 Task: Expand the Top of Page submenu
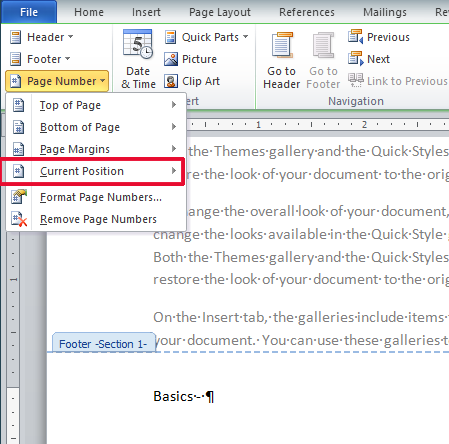(96, 105)
